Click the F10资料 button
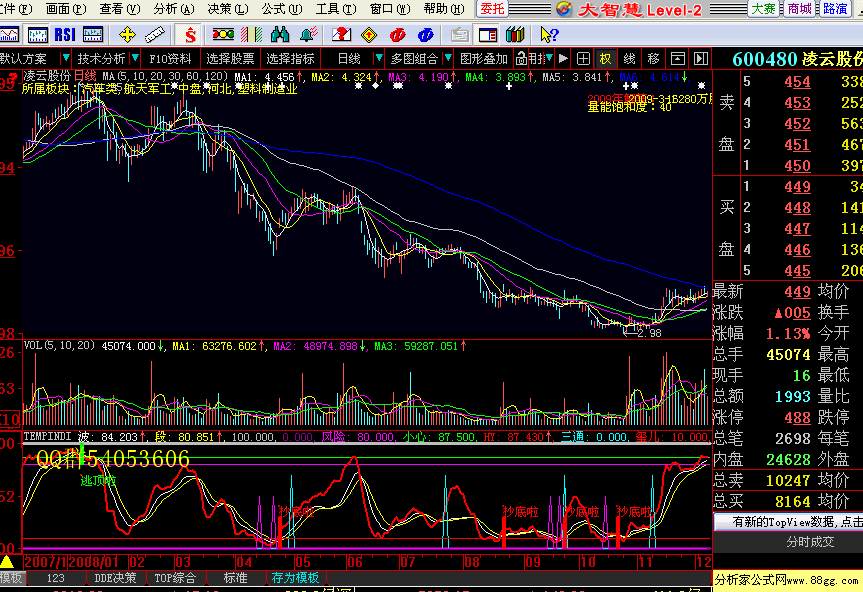 click(170, 58)
